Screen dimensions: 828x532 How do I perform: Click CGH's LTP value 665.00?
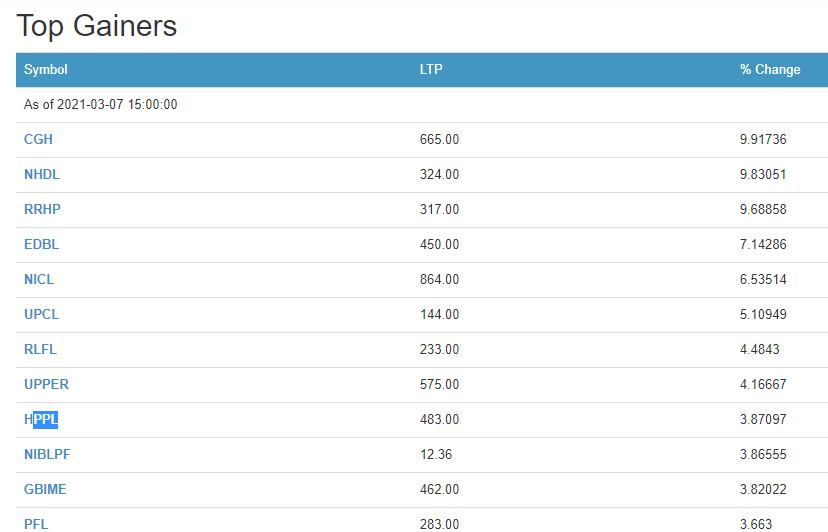tap(439, 140)
